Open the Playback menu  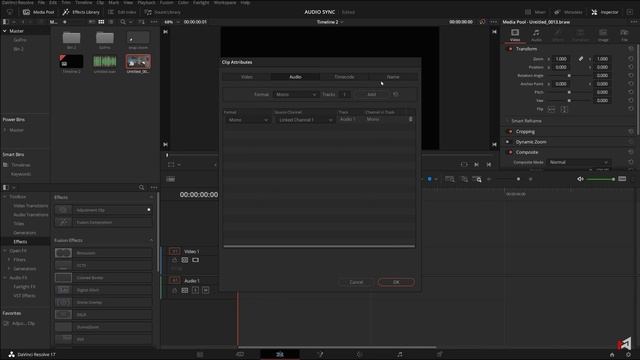(x=146, y=2)
